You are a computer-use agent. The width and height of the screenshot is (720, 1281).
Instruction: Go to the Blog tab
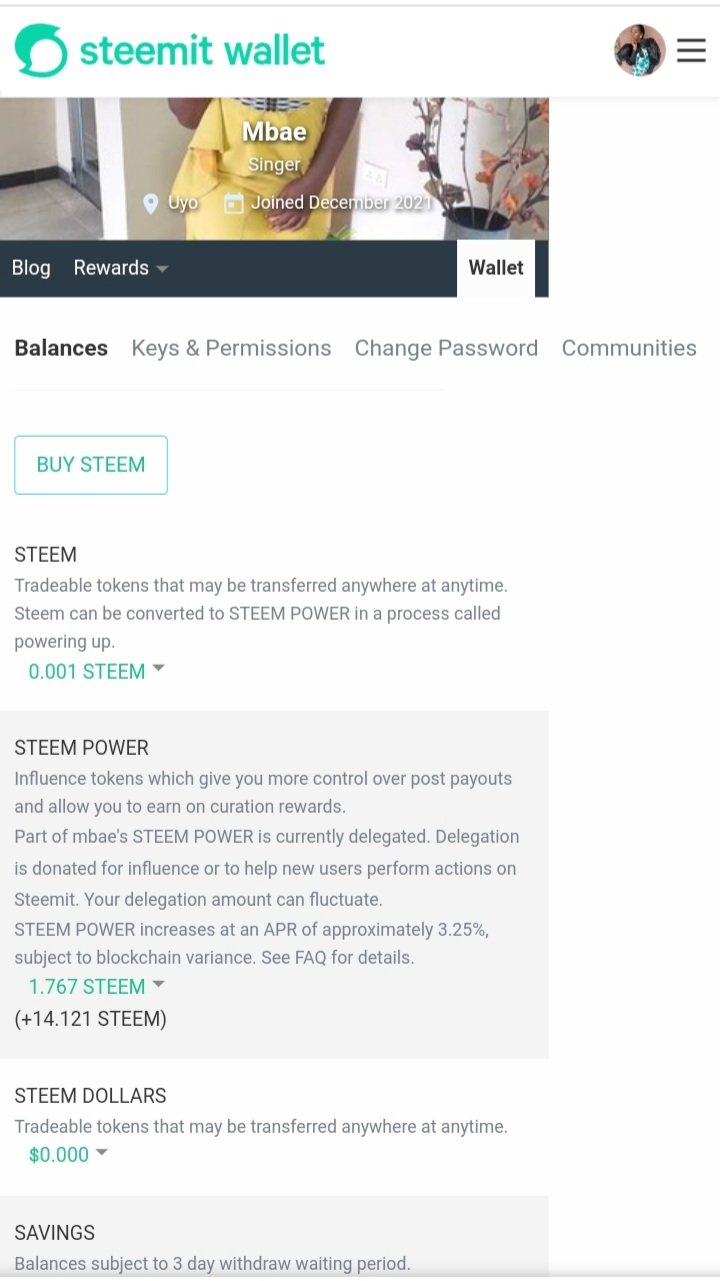tap(31, 268)
